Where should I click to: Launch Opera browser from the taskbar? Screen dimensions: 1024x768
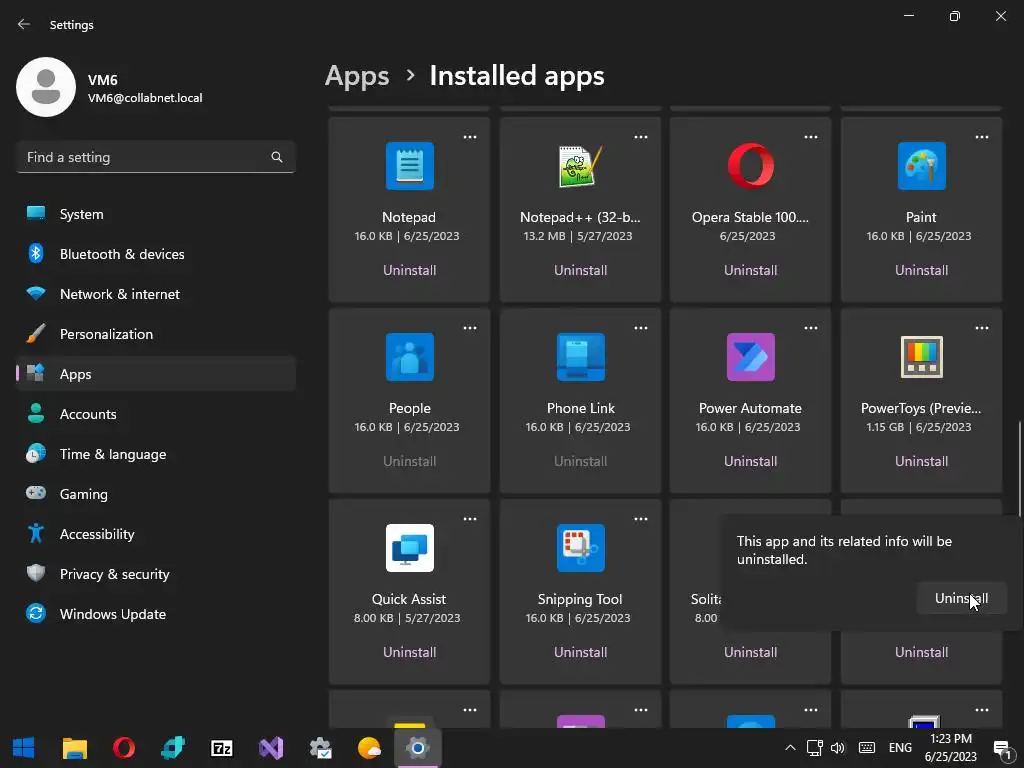pos(123,748)
